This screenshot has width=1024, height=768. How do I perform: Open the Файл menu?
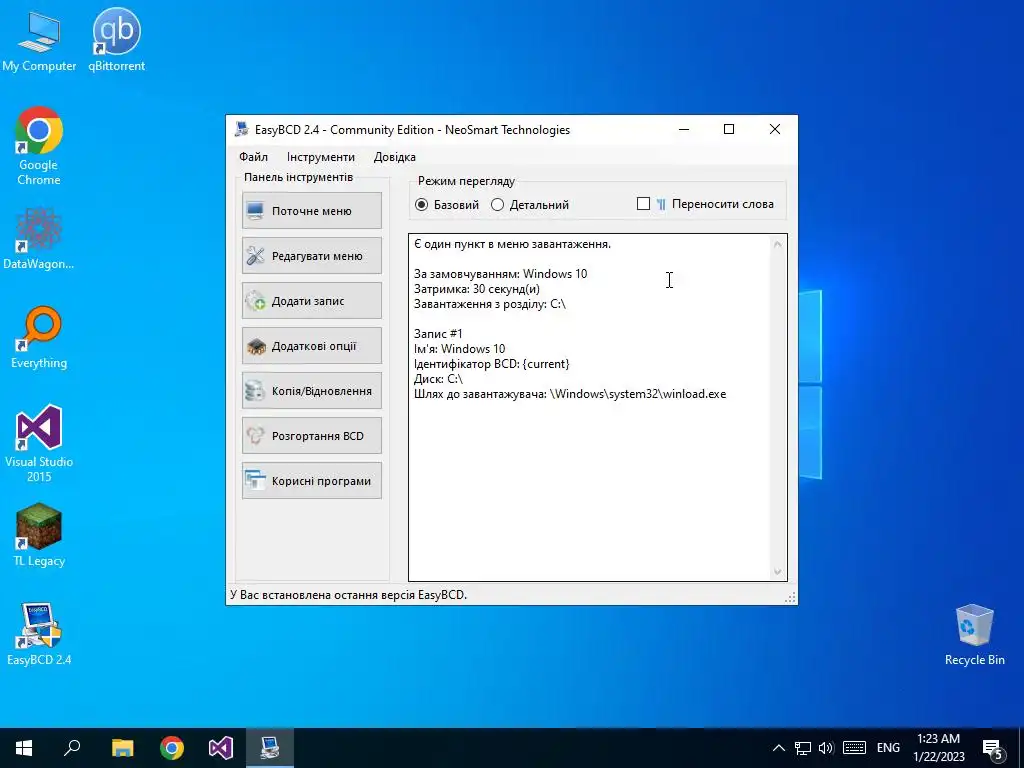[x=253, y=157]
